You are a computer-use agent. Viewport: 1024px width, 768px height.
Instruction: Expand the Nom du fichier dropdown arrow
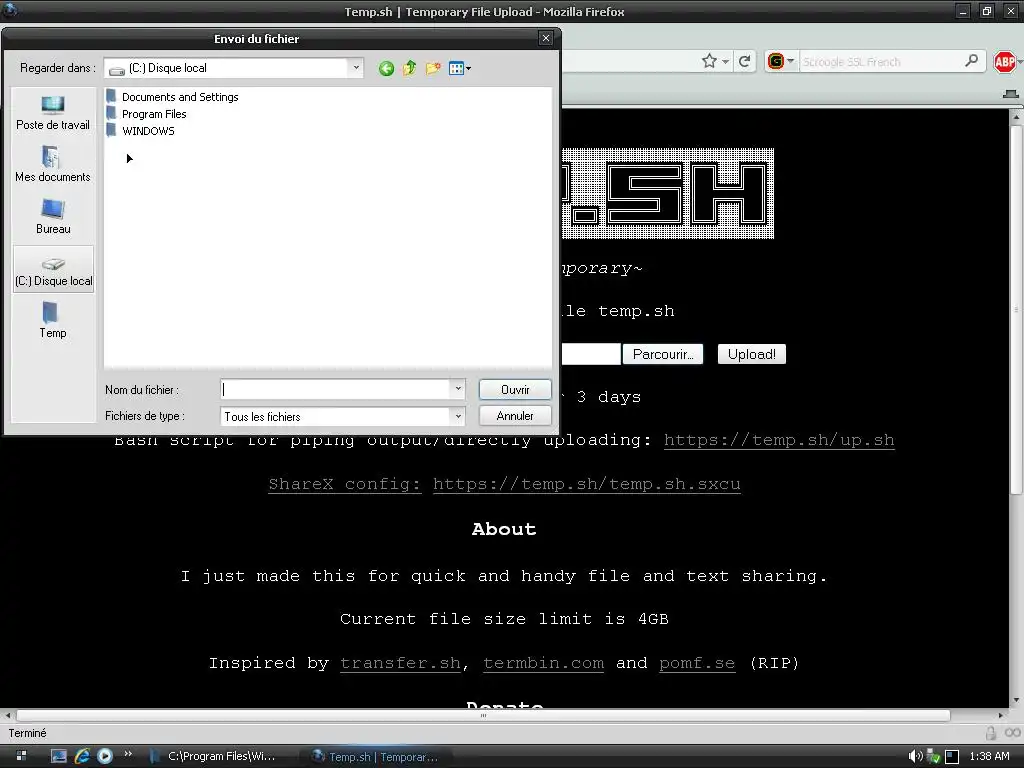coord(458,389)
